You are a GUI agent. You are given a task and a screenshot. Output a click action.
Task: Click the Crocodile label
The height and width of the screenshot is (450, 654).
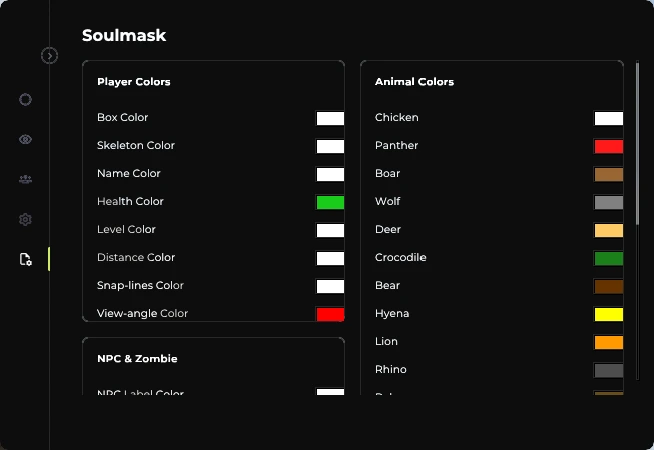pyautogui.click(x=400, y=257)
